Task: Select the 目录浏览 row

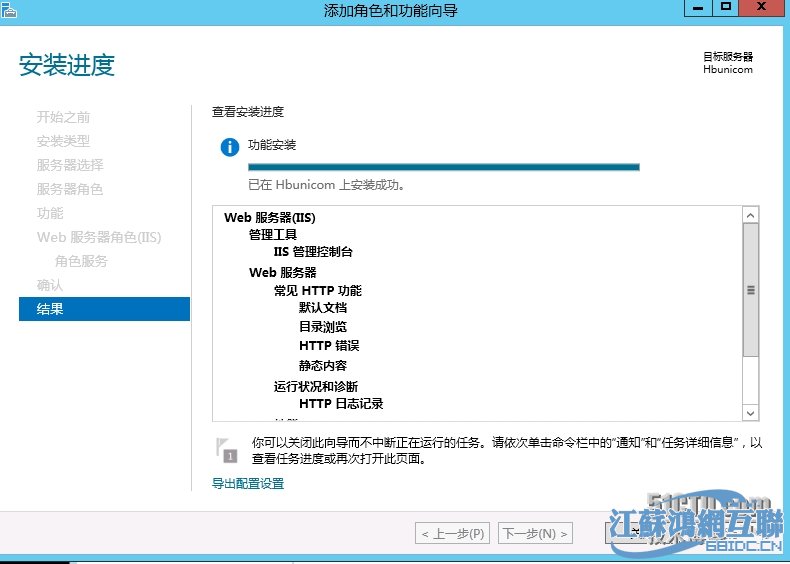Action: pyautogui.click(x=323, y=327)
